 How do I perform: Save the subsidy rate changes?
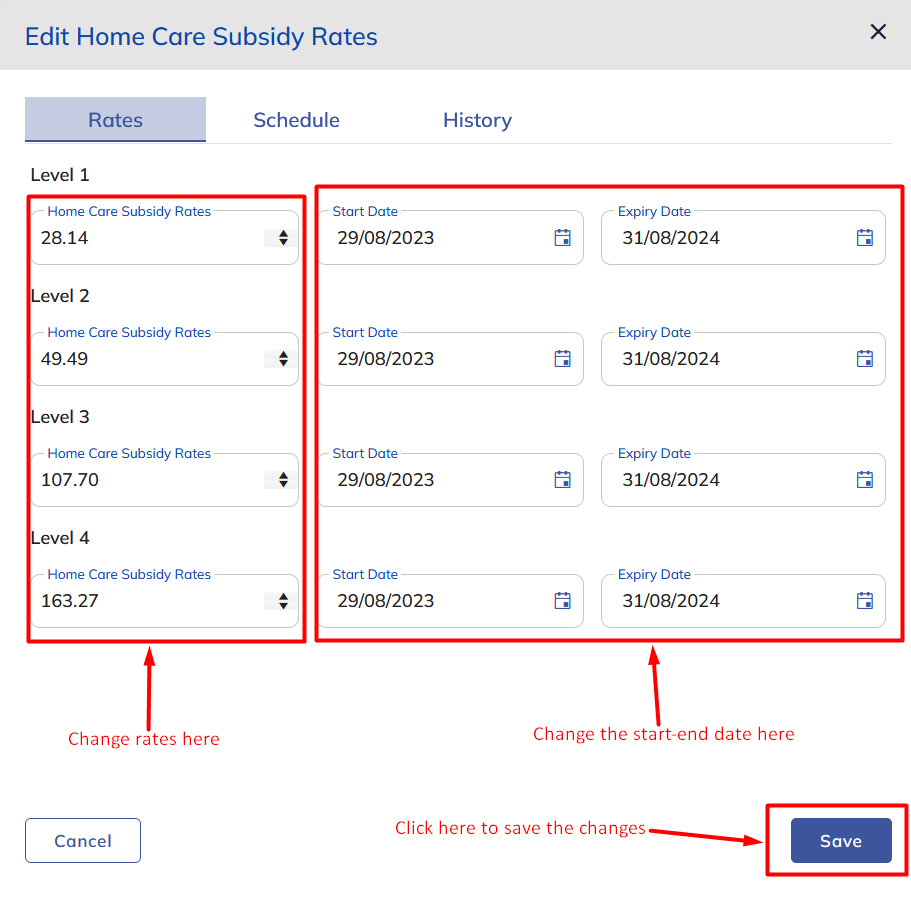click(840, 841)
